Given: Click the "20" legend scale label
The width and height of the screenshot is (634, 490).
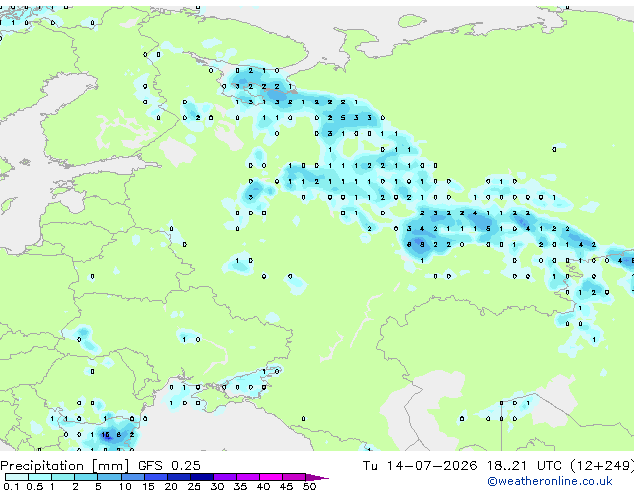Looking at the screenshot, I should 171,486.
